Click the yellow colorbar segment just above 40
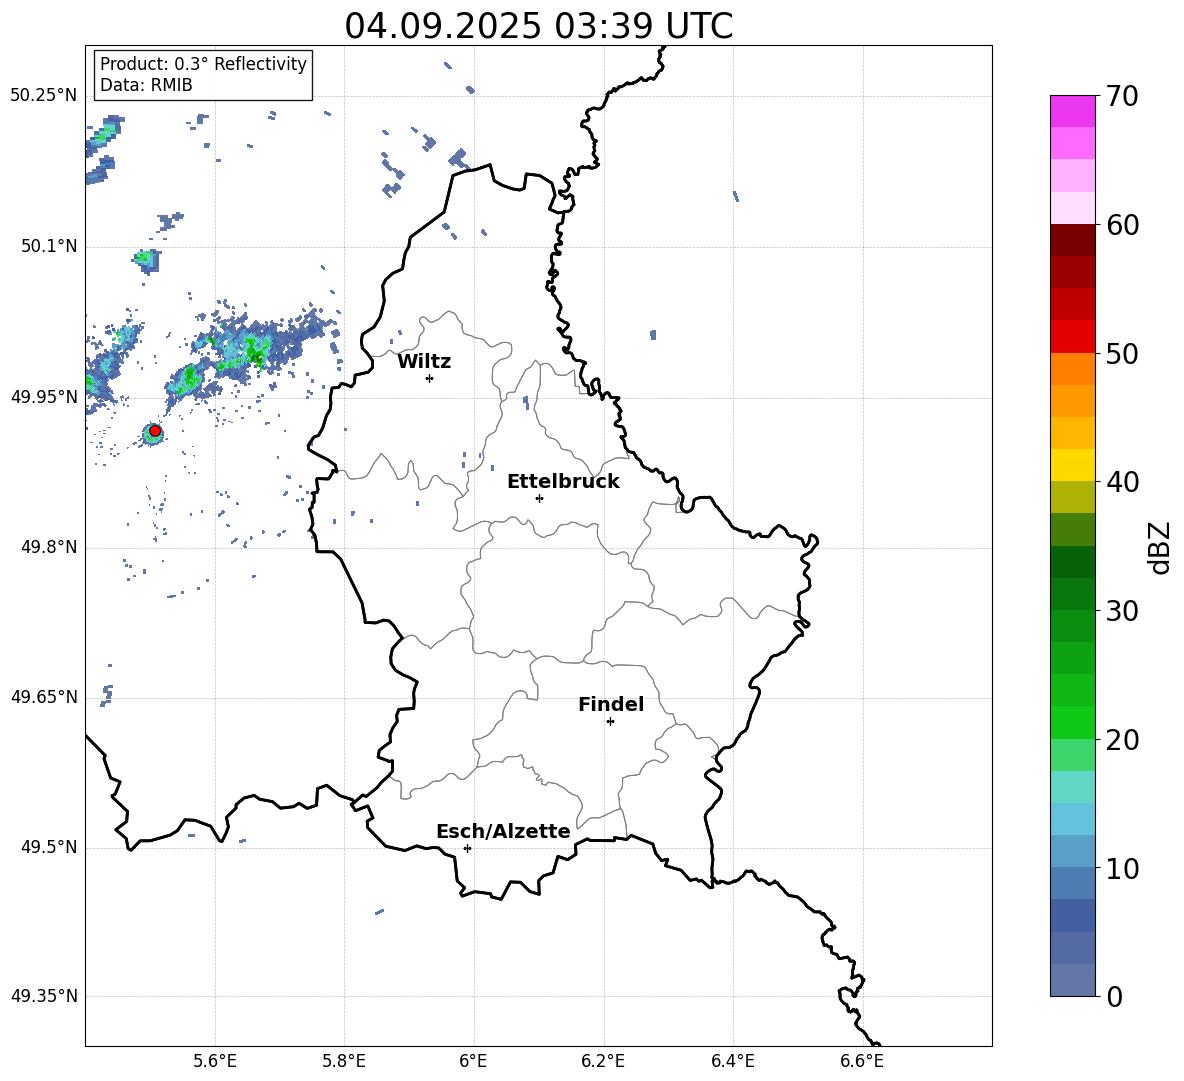 click(1072, 465)
